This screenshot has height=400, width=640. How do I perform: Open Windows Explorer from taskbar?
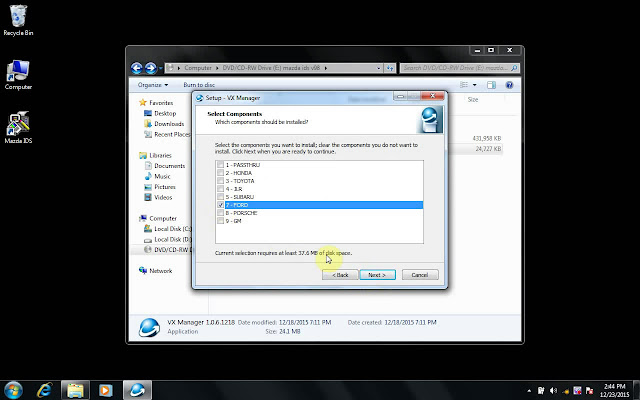point(75,391)
